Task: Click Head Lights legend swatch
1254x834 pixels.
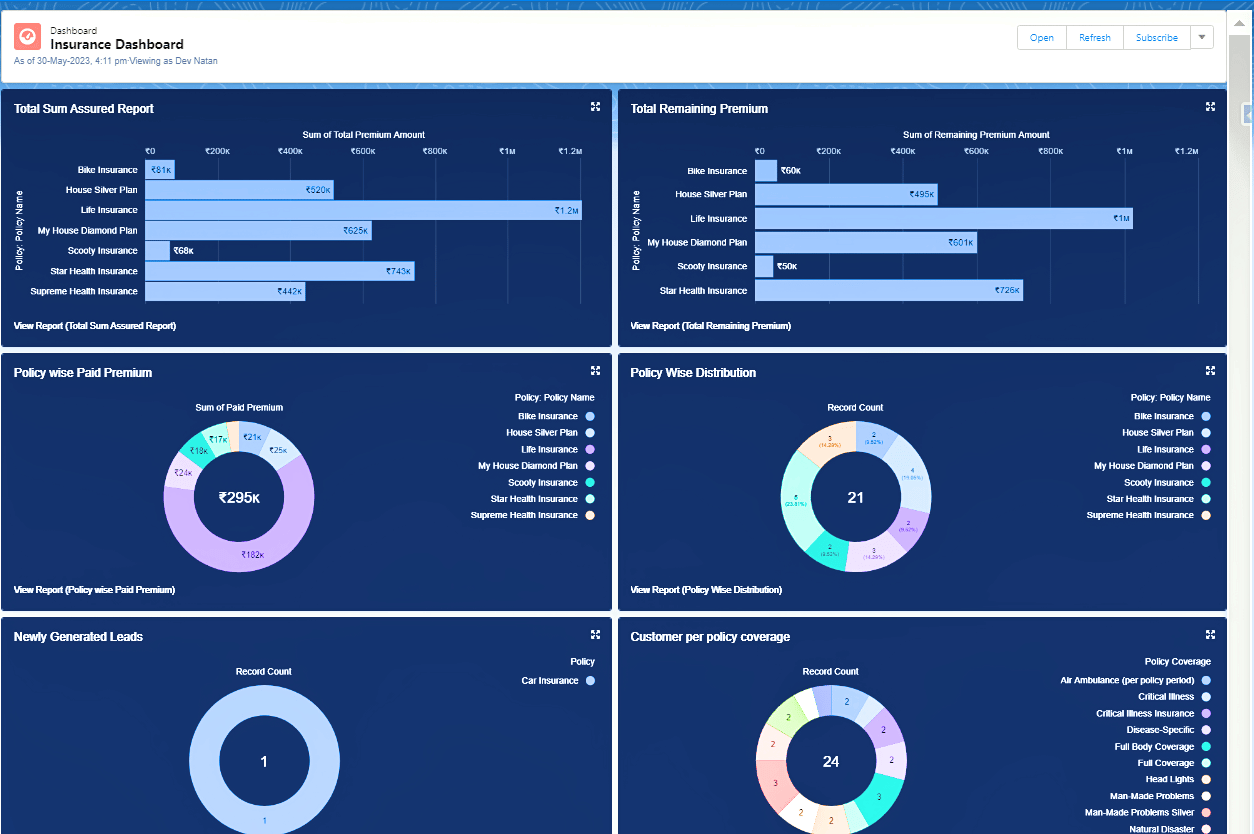Action: [x=1206, y=780]
